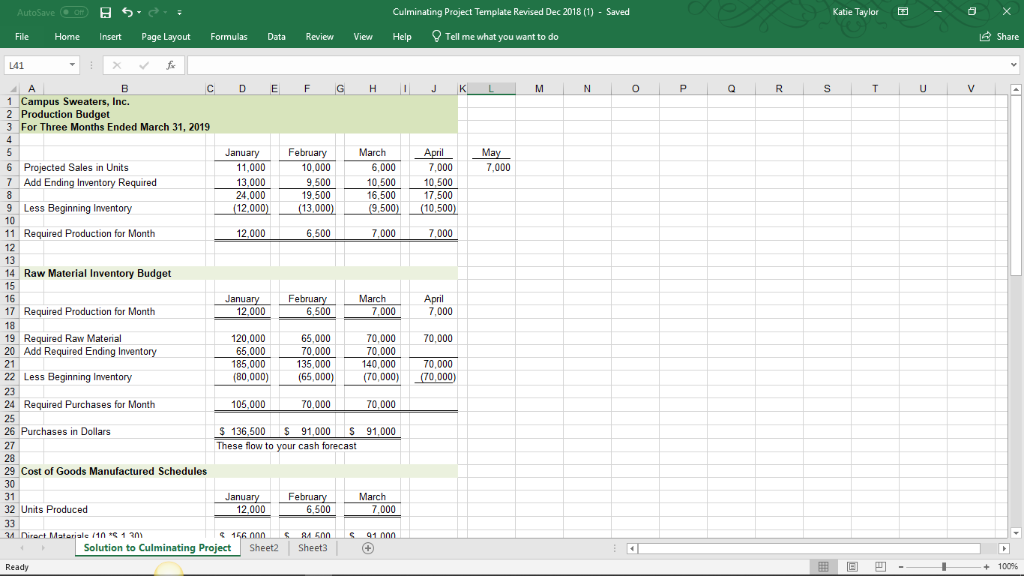Open the Customize Quick Access Toolbar menu
Screen dimensions: 1024x576
coord(180,11)
